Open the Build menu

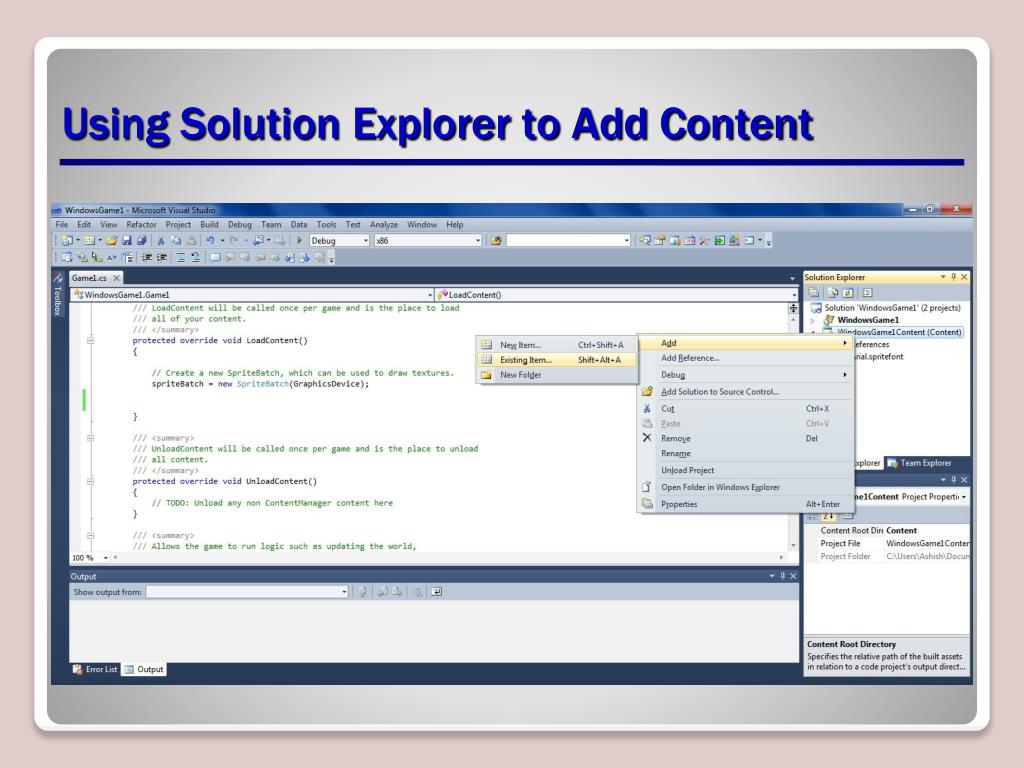[209, 224]
